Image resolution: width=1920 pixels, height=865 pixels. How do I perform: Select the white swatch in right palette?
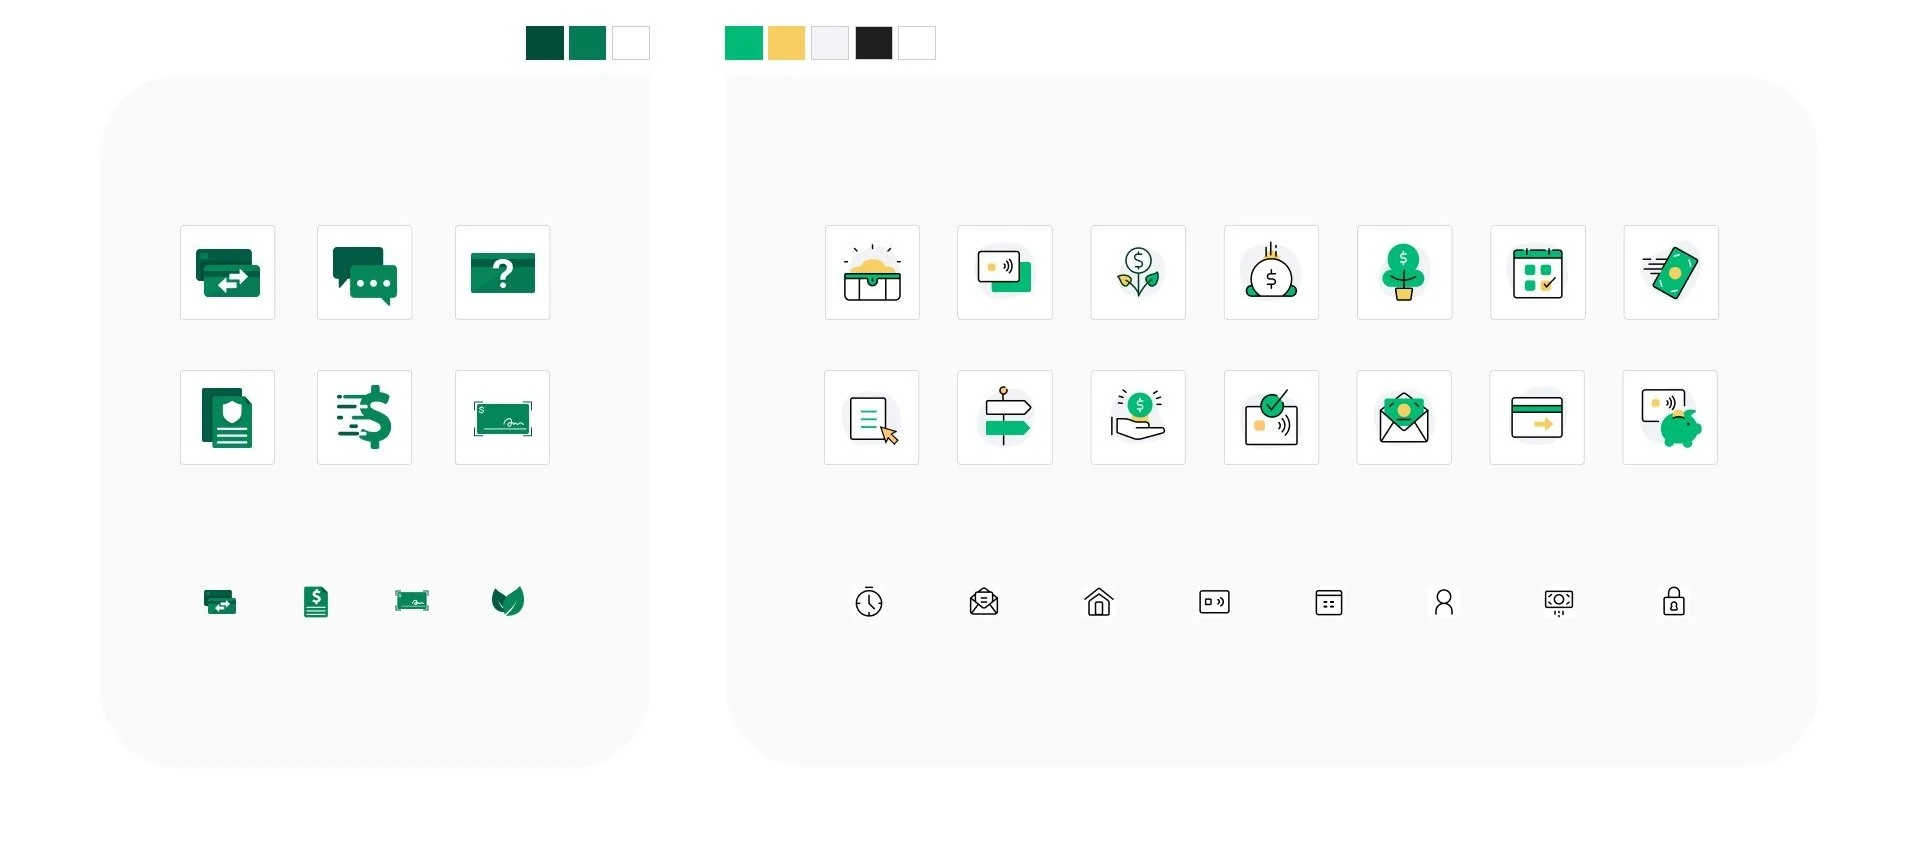[x=917, y=43]
